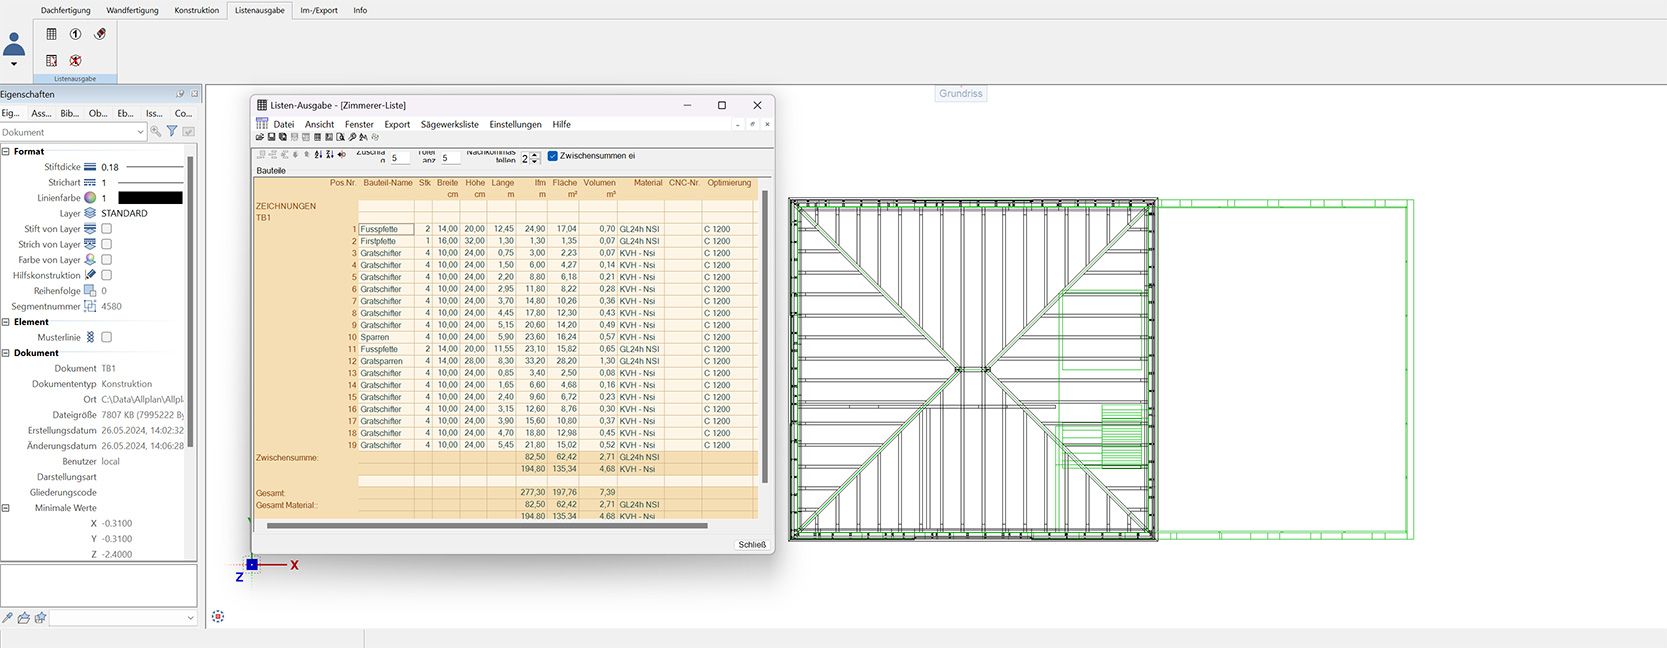
Task: Click the Schließ button
Action: click(751, 545)
